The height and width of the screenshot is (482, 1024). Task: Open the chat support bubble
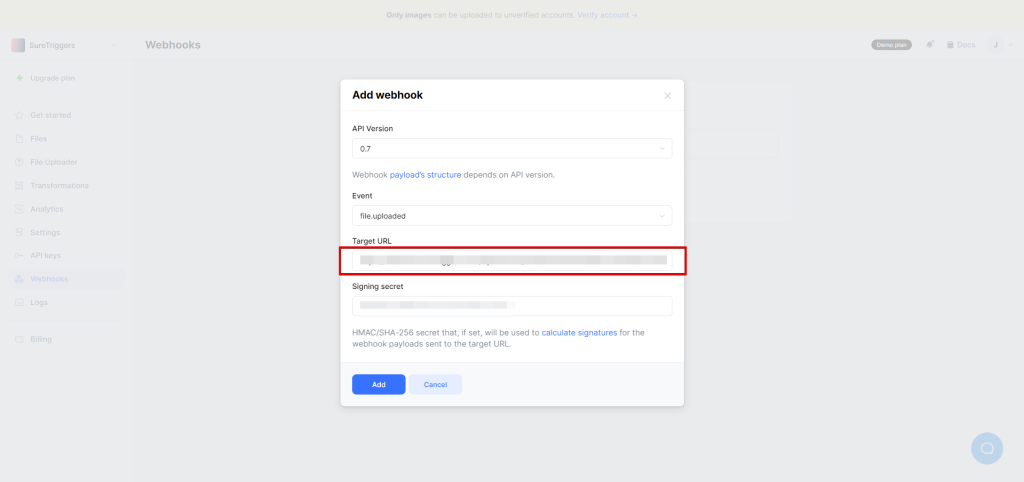pos(986,447)
